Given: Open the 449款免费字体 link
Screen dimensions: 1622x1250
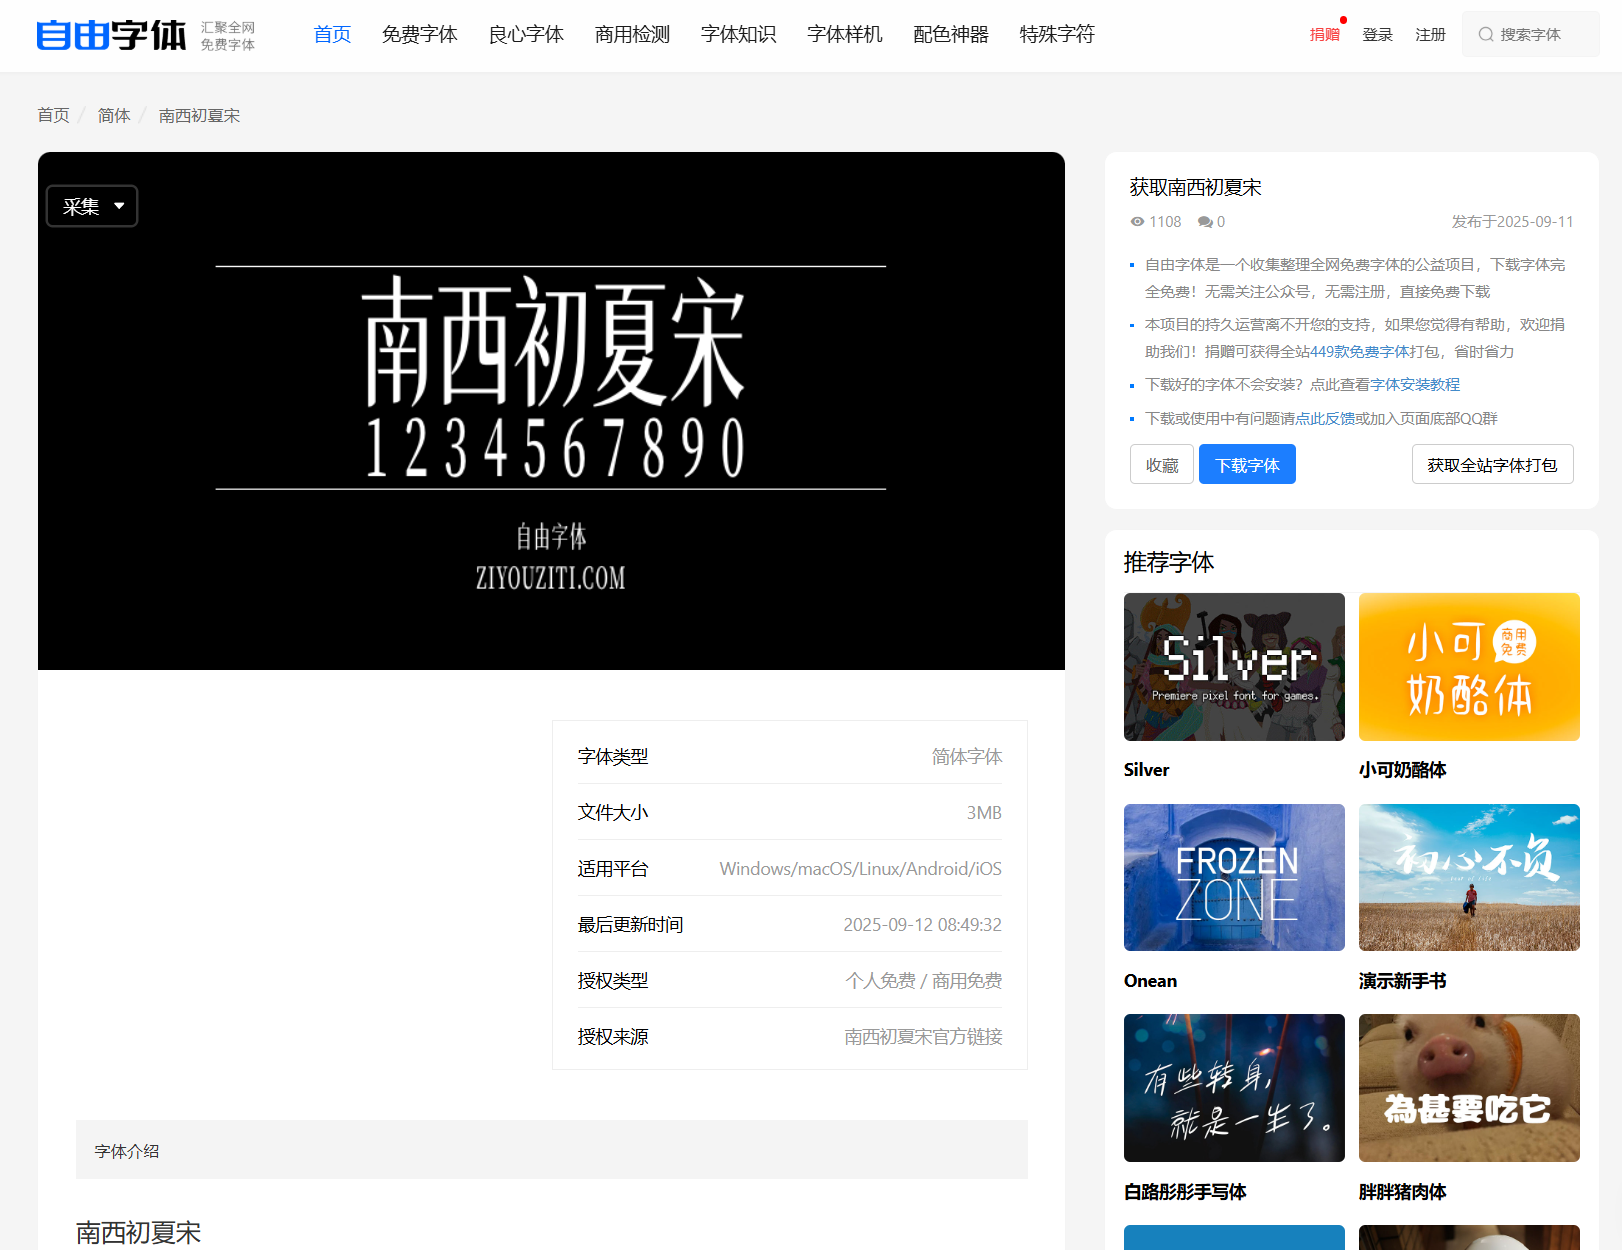Looking at the screenshot, I should coord(1360,352).
